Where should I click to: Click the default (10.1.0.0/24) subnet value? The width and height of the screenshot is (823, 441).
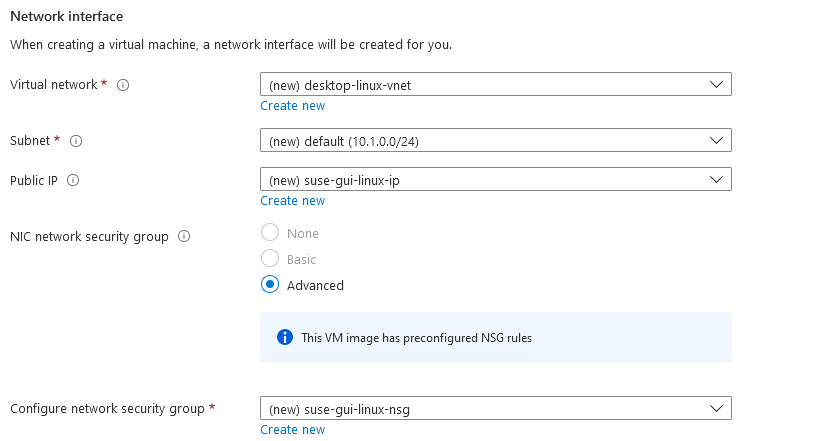click(344, 141)
